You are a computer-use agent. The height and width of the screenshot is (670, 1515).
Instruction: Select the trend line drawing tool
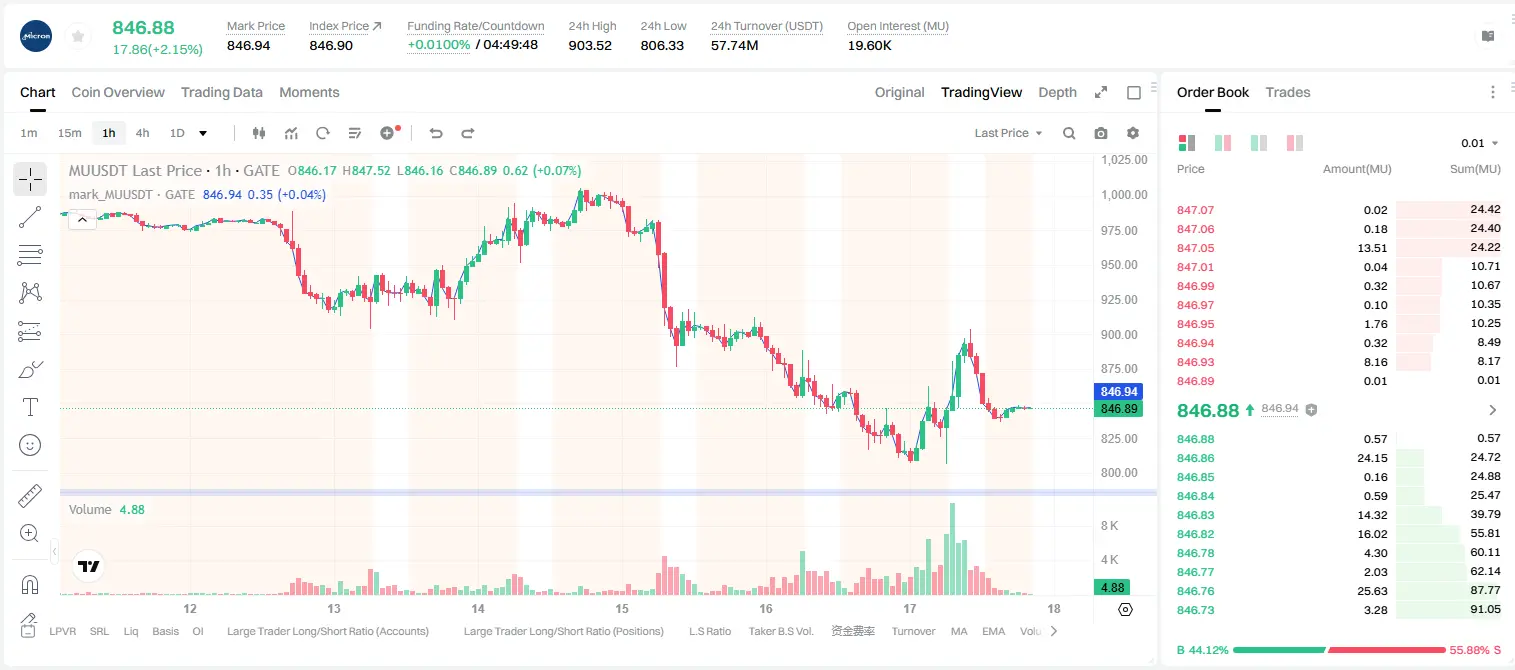(x=30, y=217)
